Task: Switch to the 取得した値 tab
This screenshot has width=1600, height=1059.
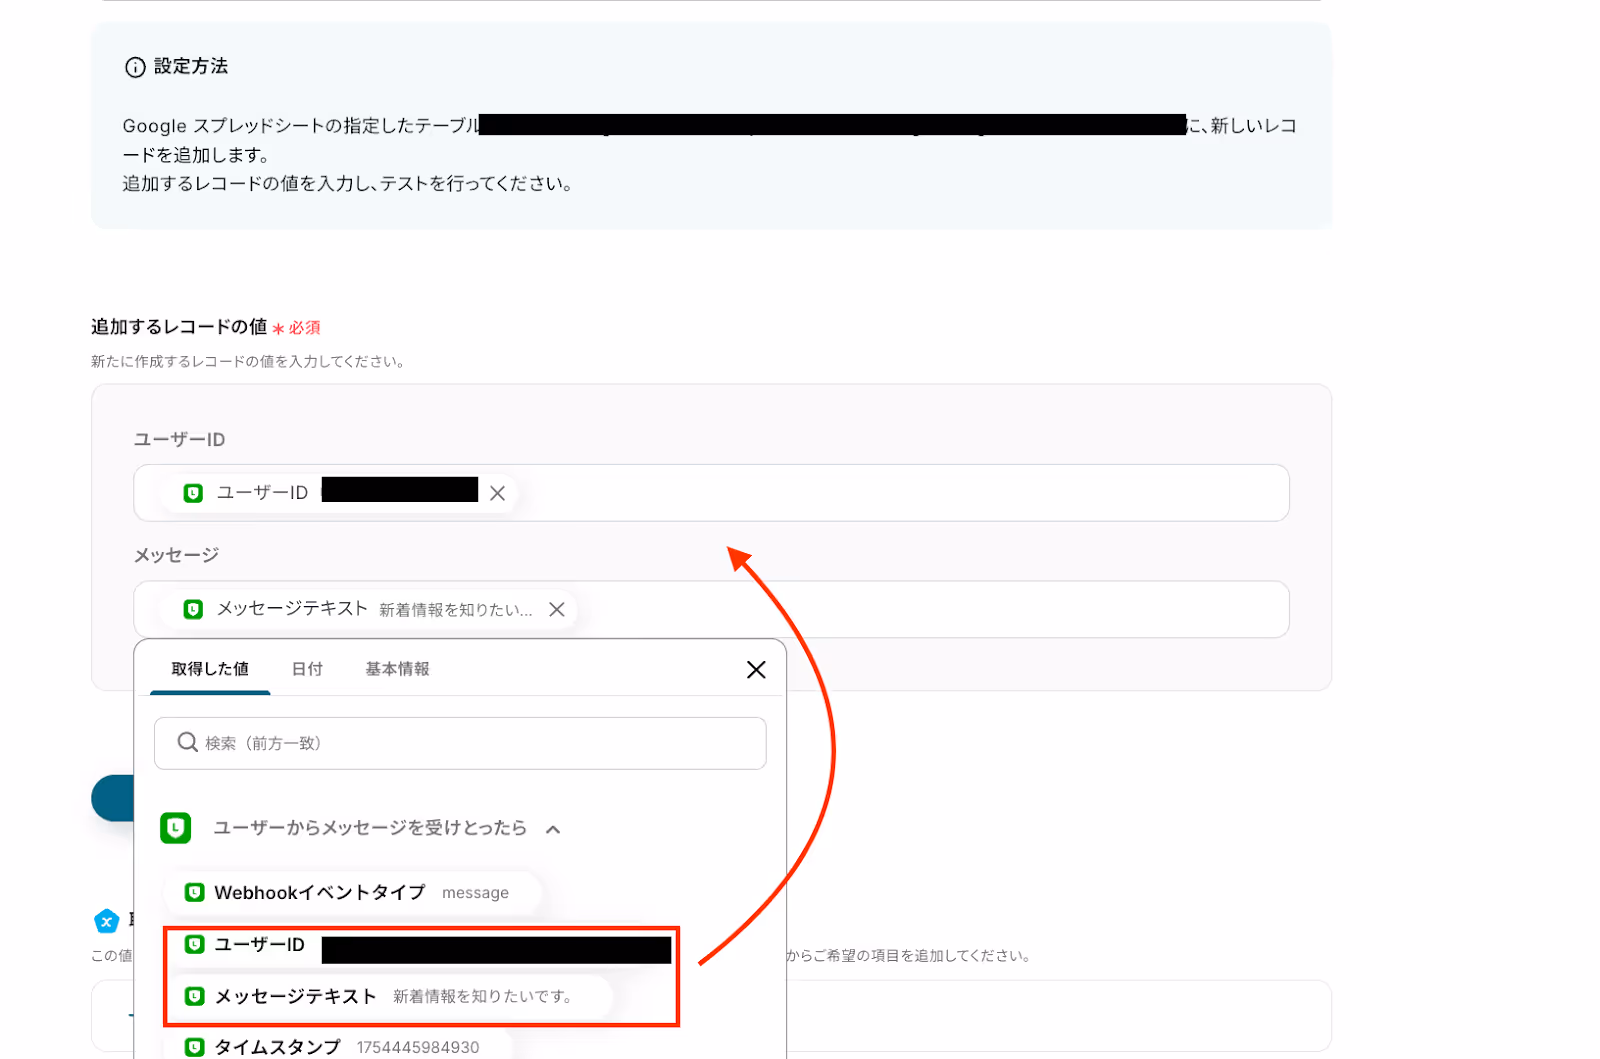Action: pos(210,669)
